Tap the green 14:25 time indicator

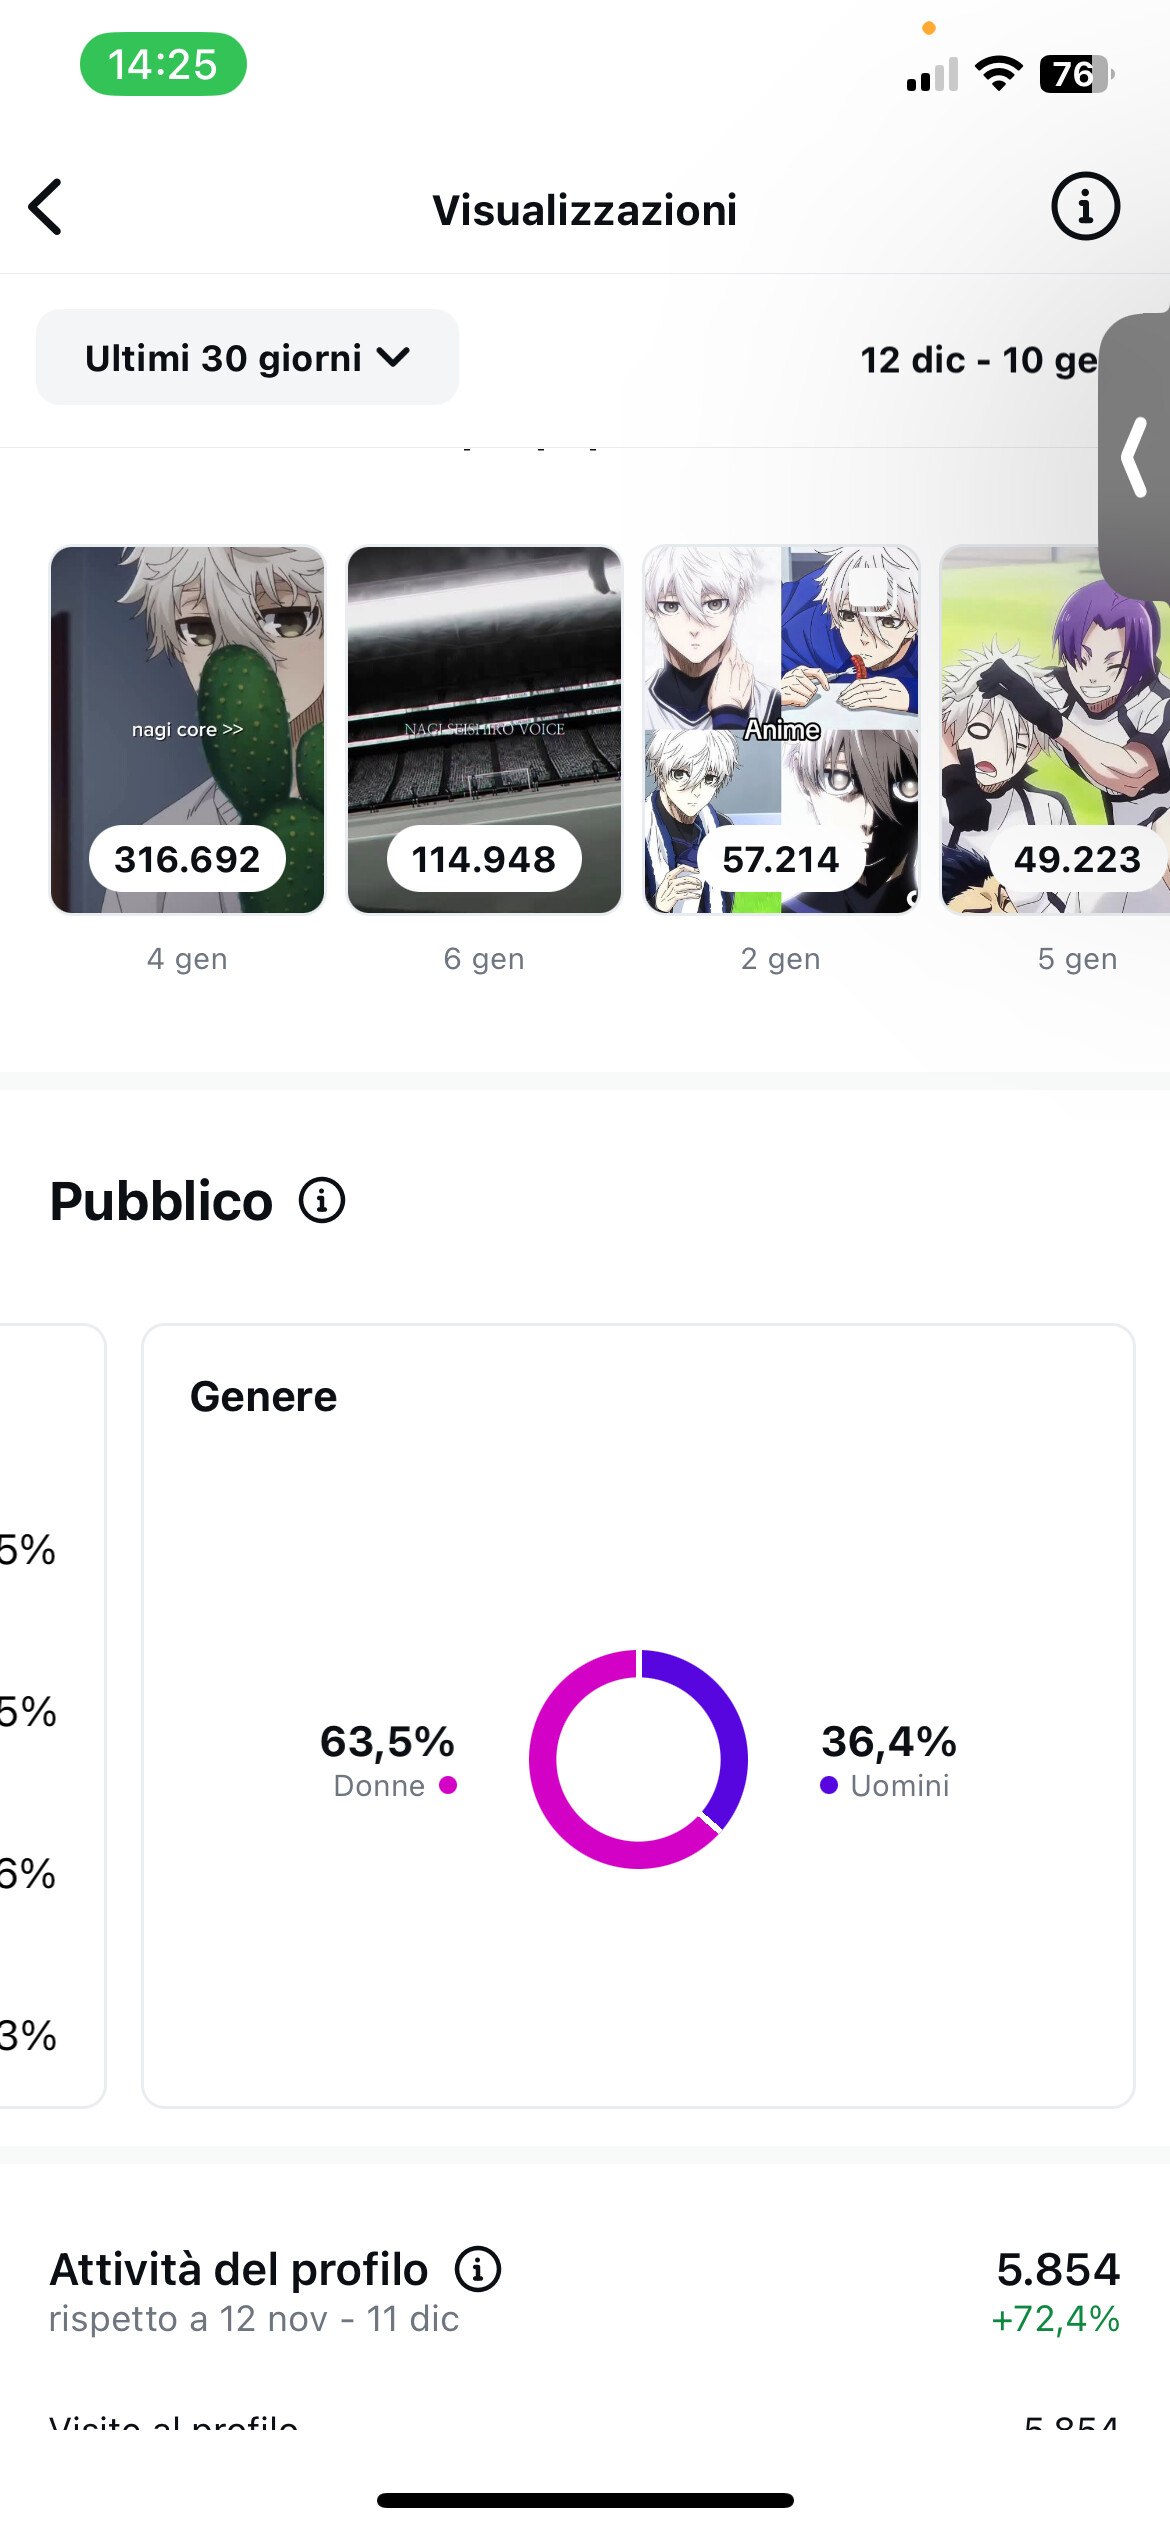[163, 65]
